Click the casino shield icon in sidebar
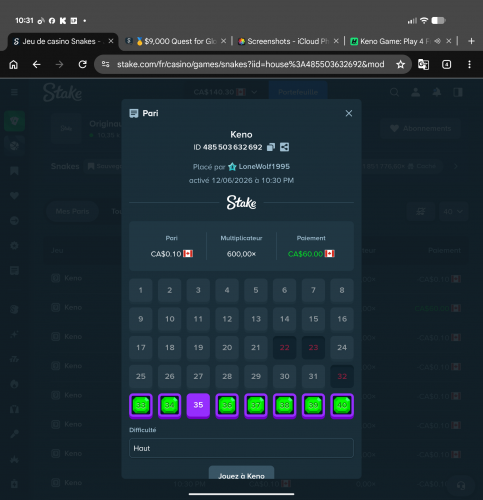The width and height of the screenshot is (483, 500). tap(14, 121)
